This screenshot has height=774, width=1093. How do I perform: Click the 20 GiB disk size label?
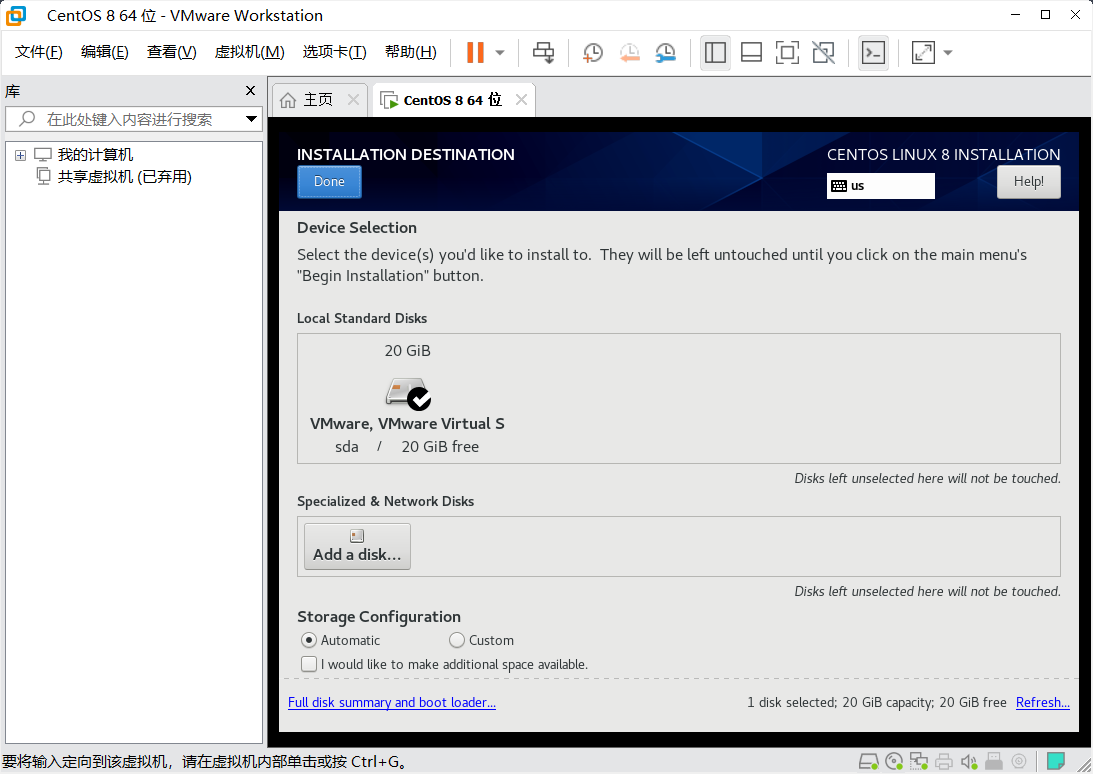tap(408, 351)
